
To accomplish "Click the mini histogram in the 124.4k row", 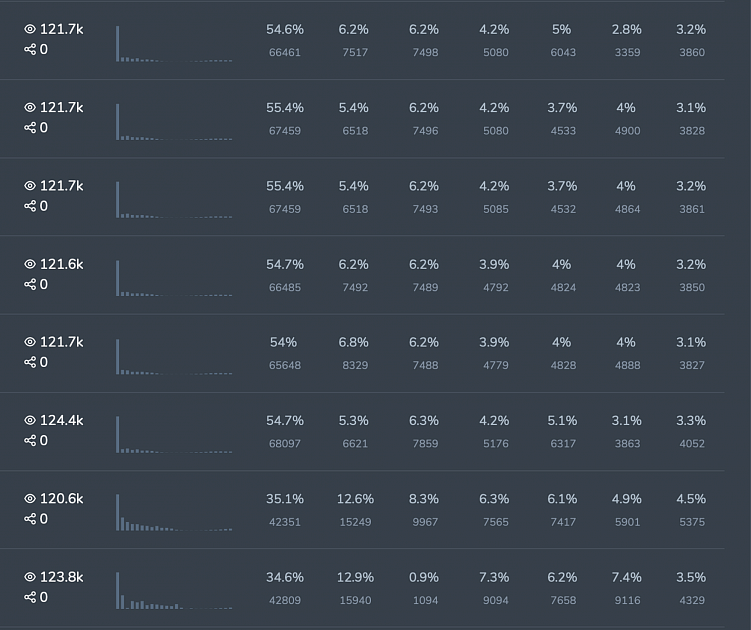I will [174, 434].
